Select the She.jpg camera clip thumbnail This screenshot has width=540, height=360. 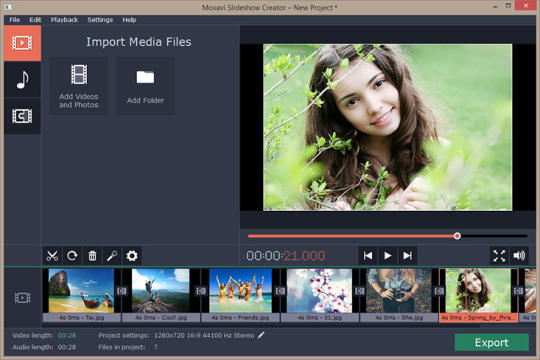(x=398, y=291)
